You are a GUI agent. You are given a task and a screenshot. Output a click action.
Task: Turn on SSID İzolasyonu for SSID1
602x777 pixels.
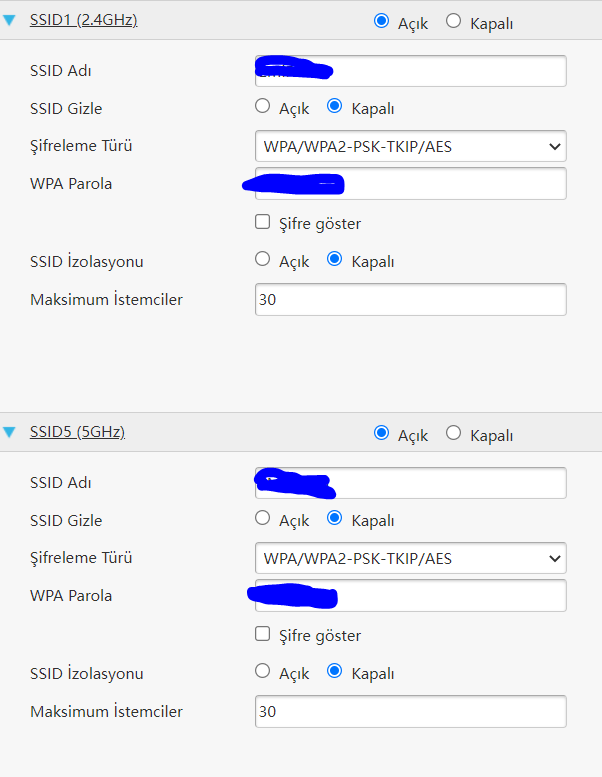tap(263, 260)
